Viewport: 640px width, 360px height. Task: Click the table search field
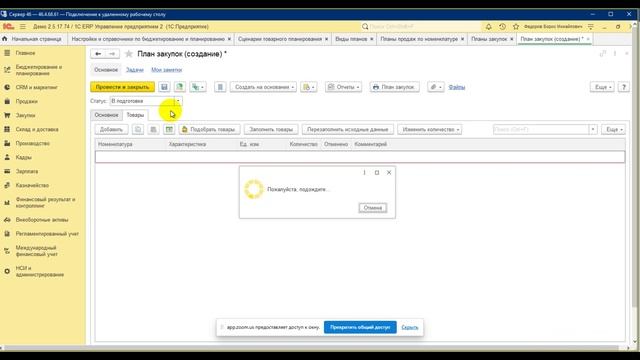click(541, 129)
